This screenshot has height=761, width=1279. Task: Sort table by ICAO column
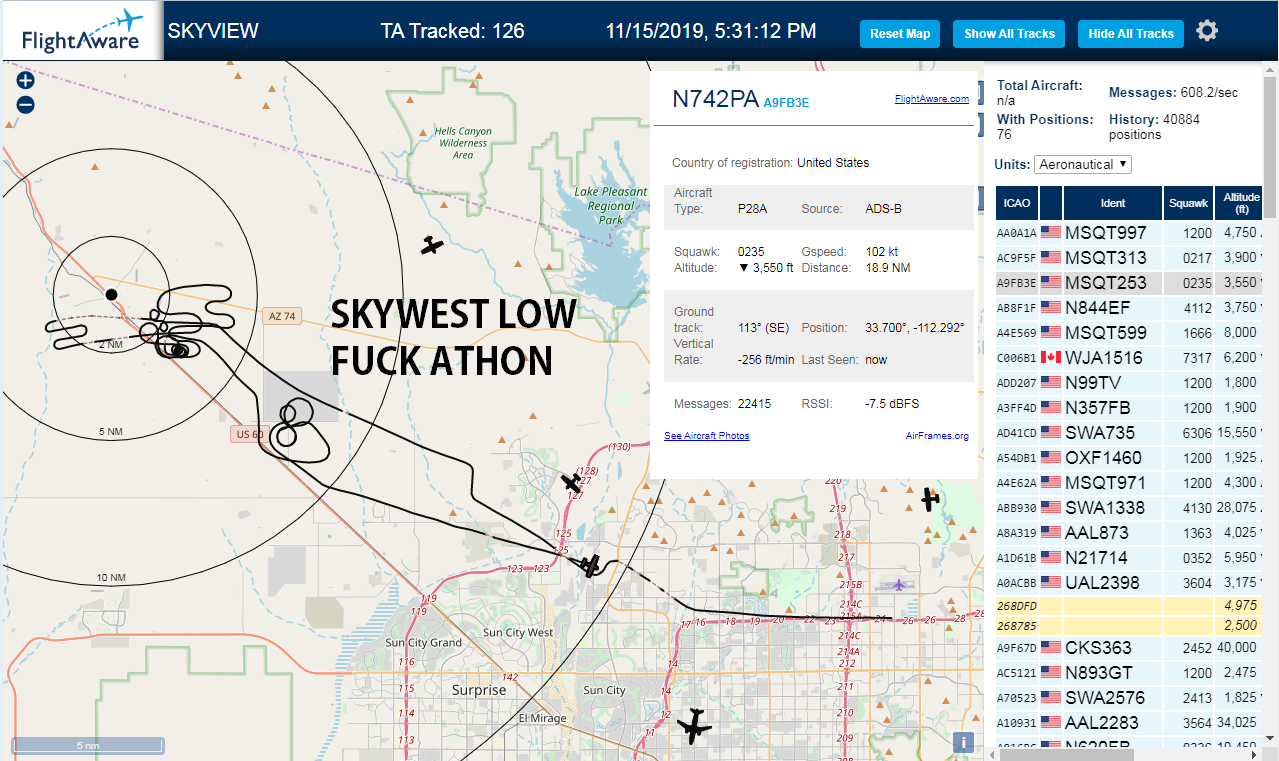[x=1017, y=203]
